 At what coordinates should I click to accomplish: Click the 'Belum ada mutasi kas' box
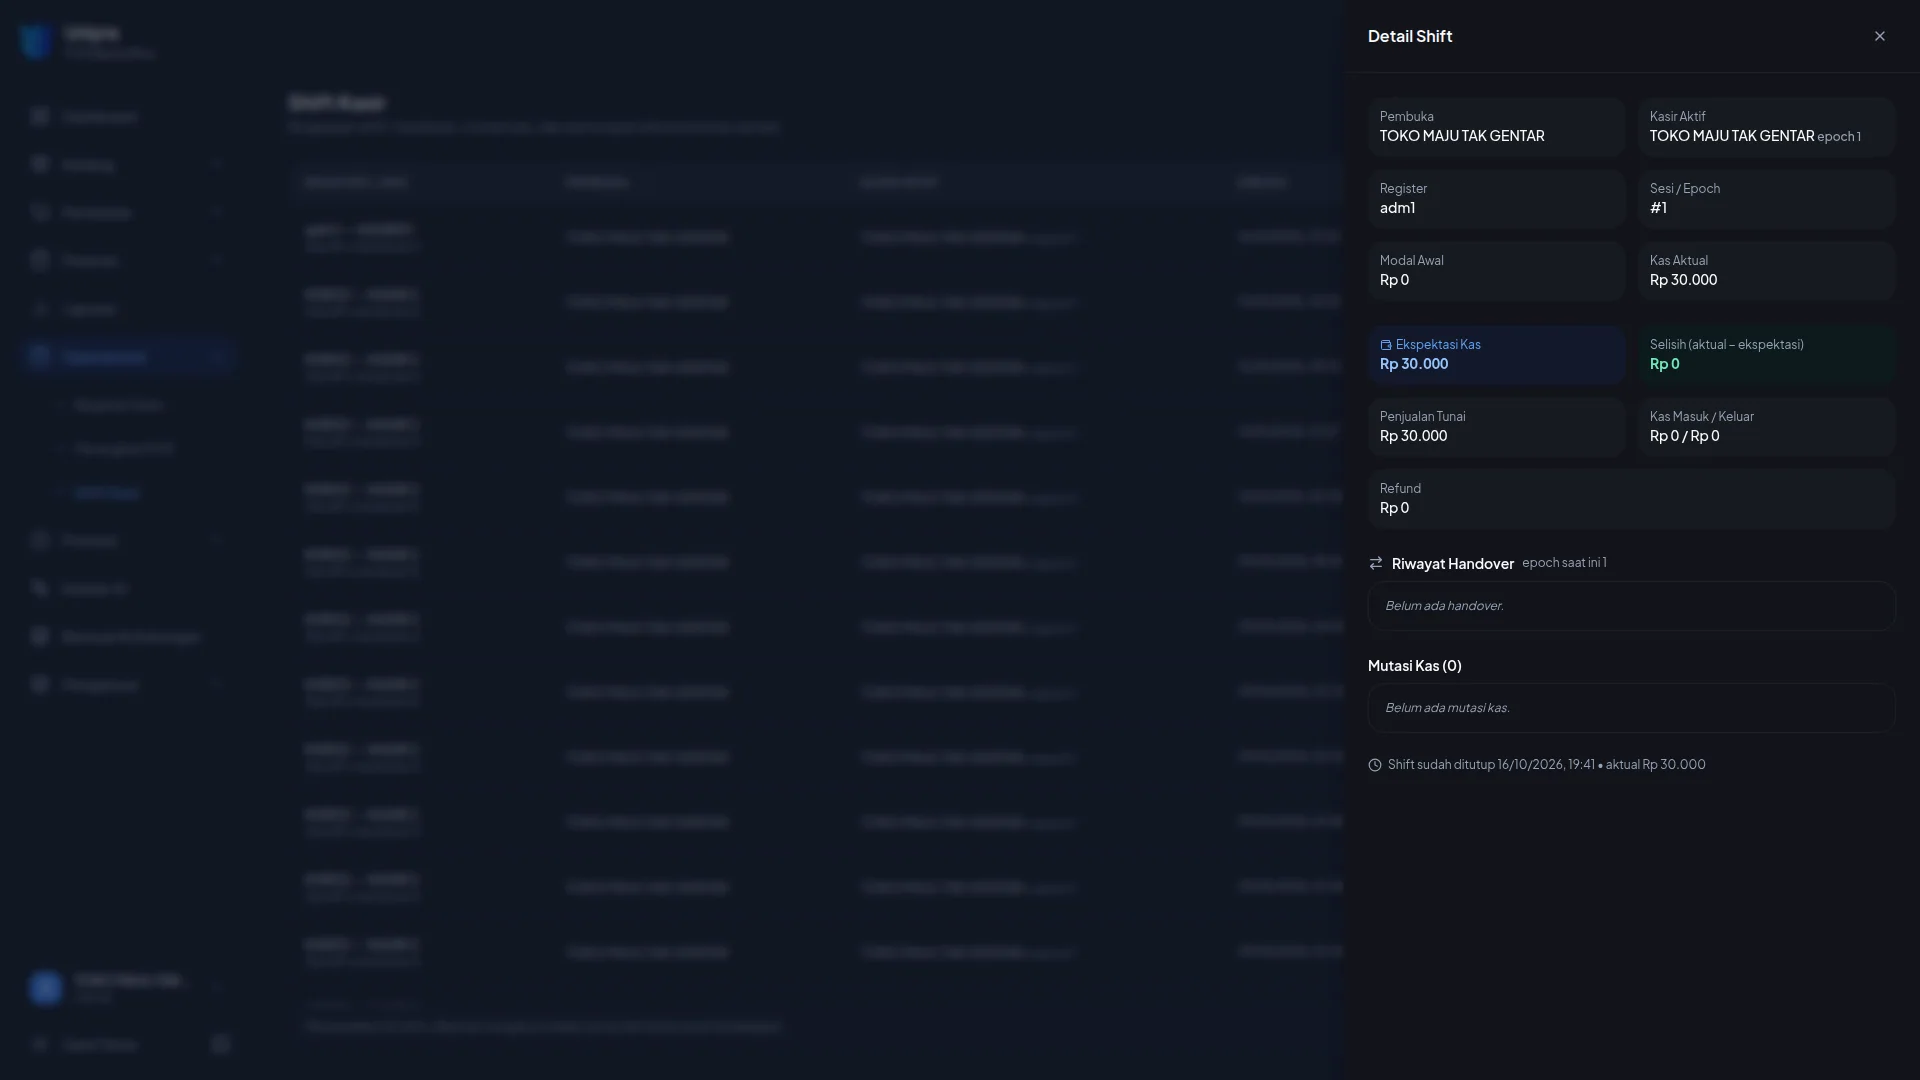pos(1631,708)
